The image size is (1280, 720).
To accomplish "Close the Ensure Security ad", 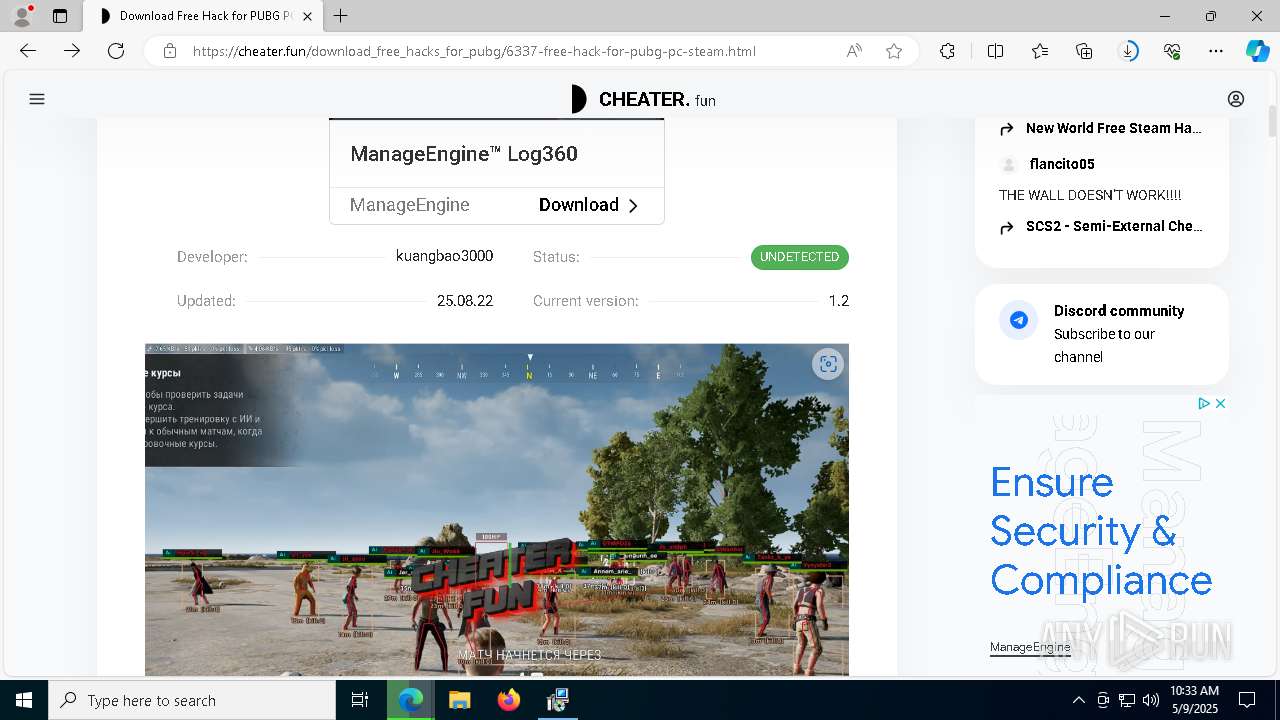I will (x=1220, y=403).
